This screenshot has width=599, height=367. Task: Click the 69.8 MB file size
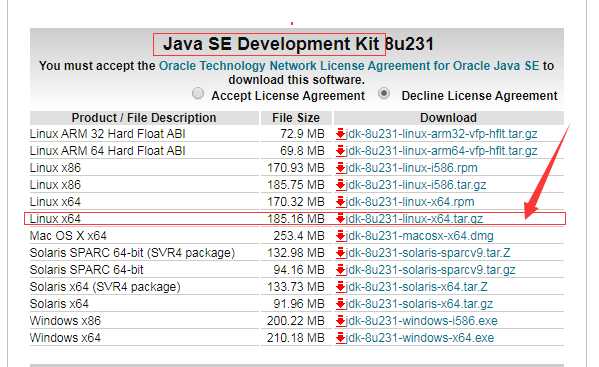click(x=302, y=151)
